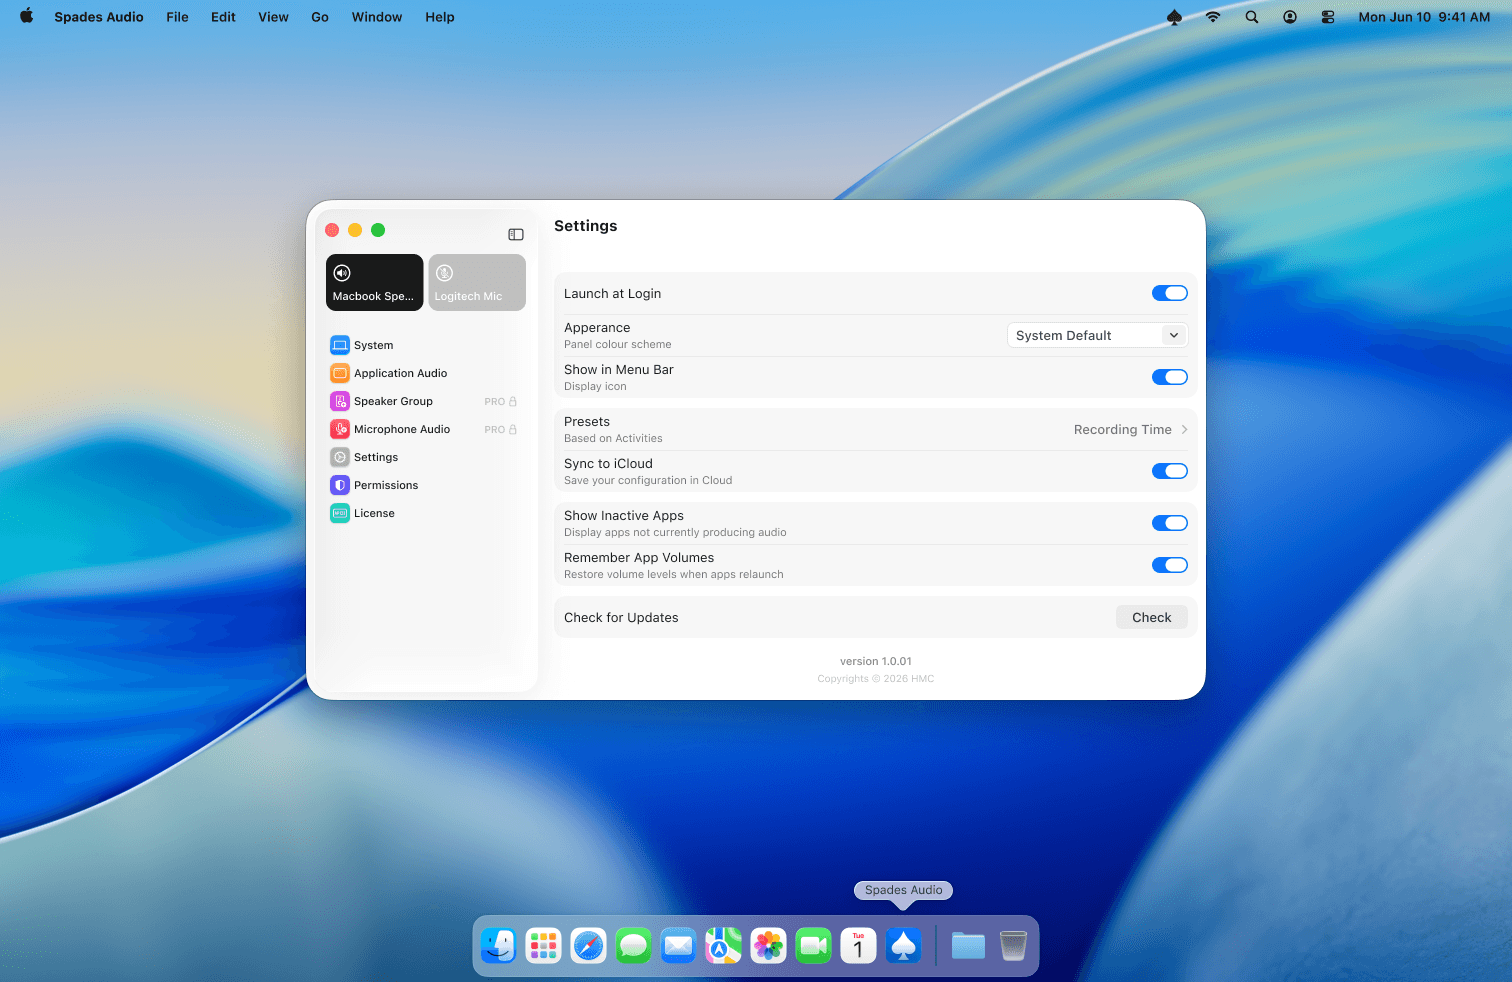
Task: Open Application Audio section
Action: [341, 373]
